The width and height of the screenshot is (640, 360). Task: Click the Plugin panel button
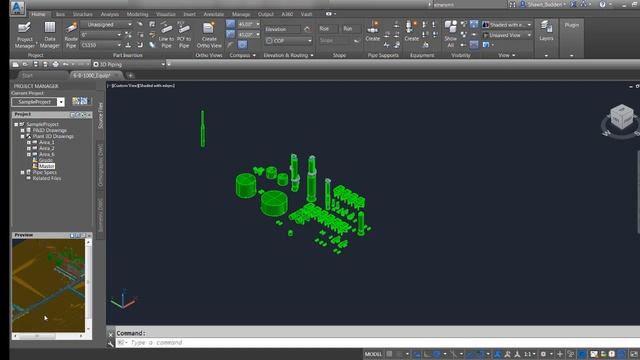(571, 25)
